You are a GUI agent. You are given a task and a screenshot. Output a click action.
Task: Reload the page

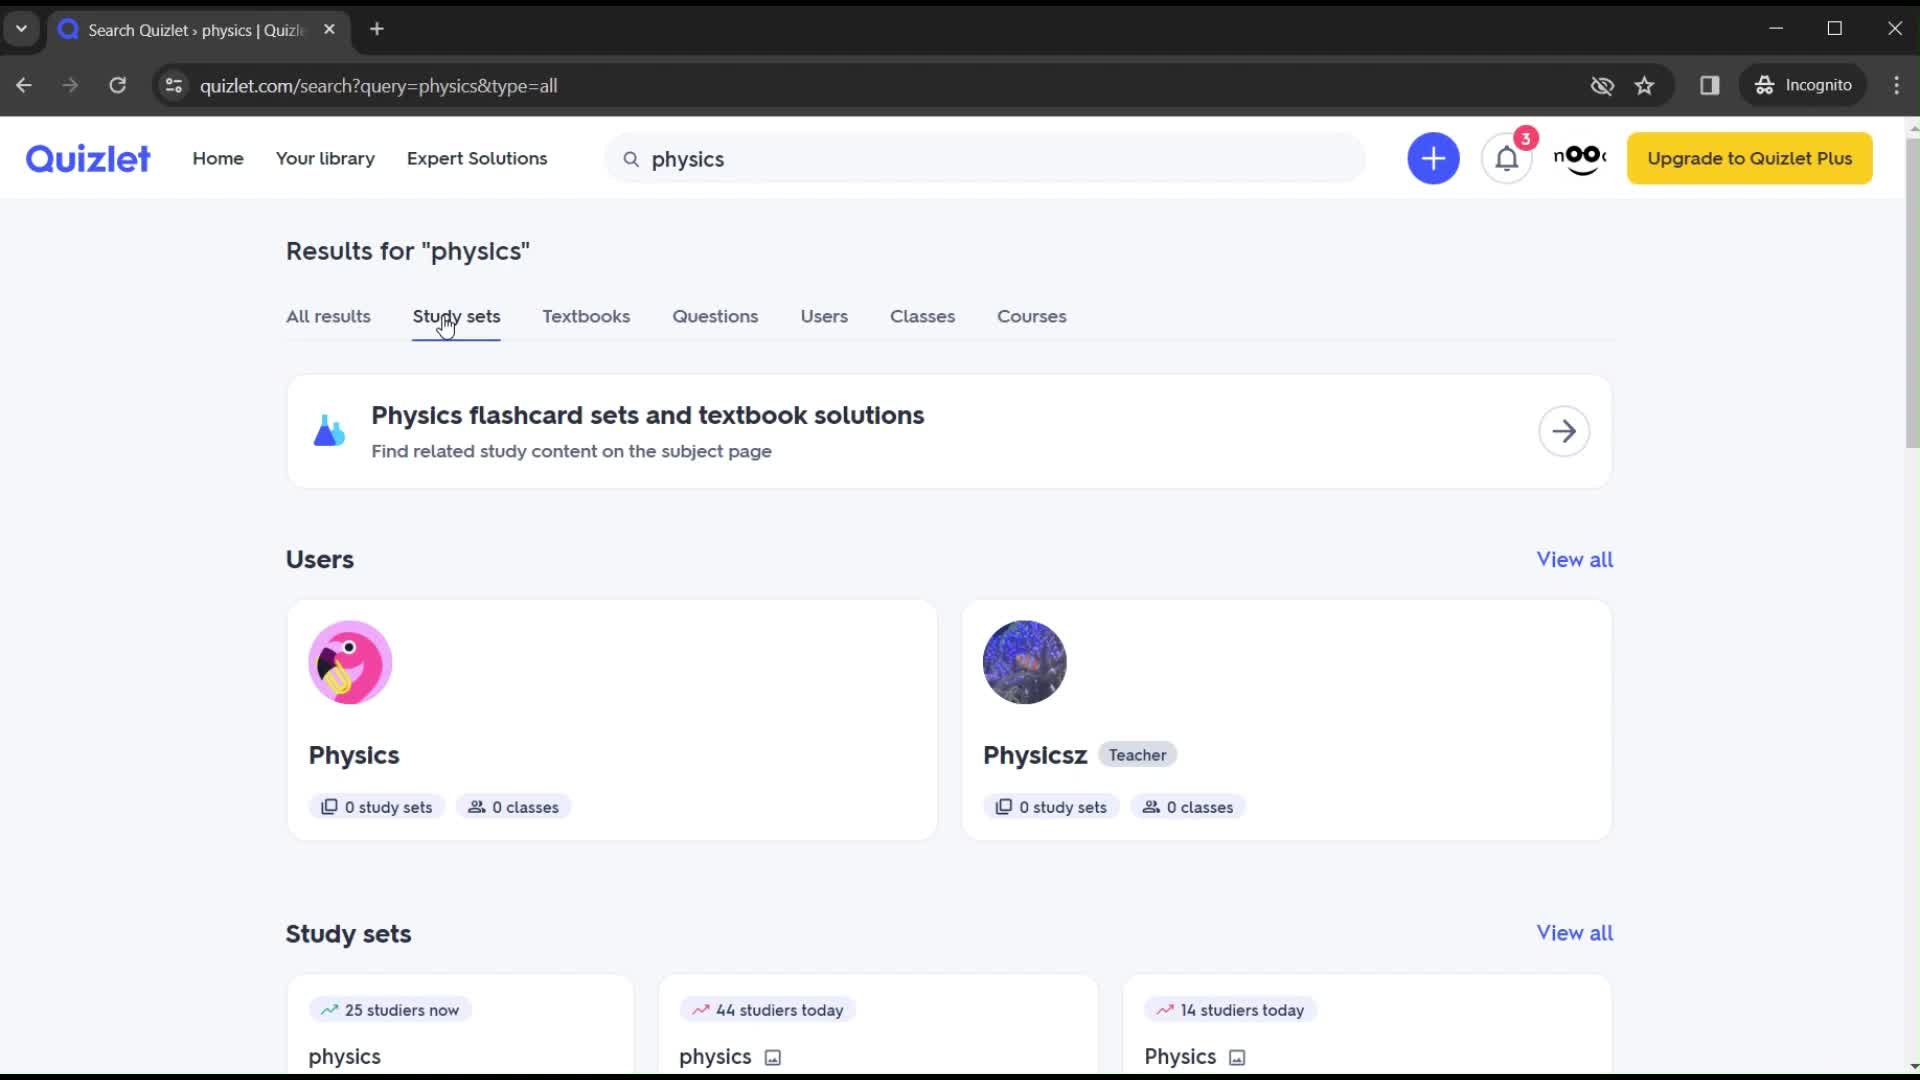click(117, 85)
